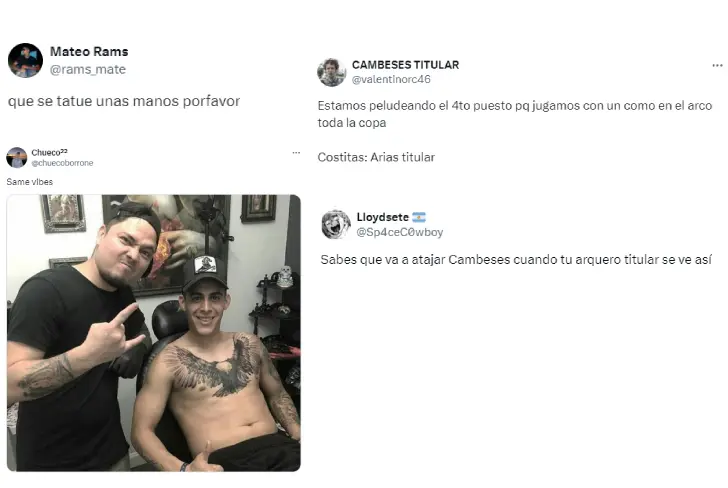Open the 'Sabes que va a atajar Cambeses' tweet
728x488 pixels.
pos(516,260)
